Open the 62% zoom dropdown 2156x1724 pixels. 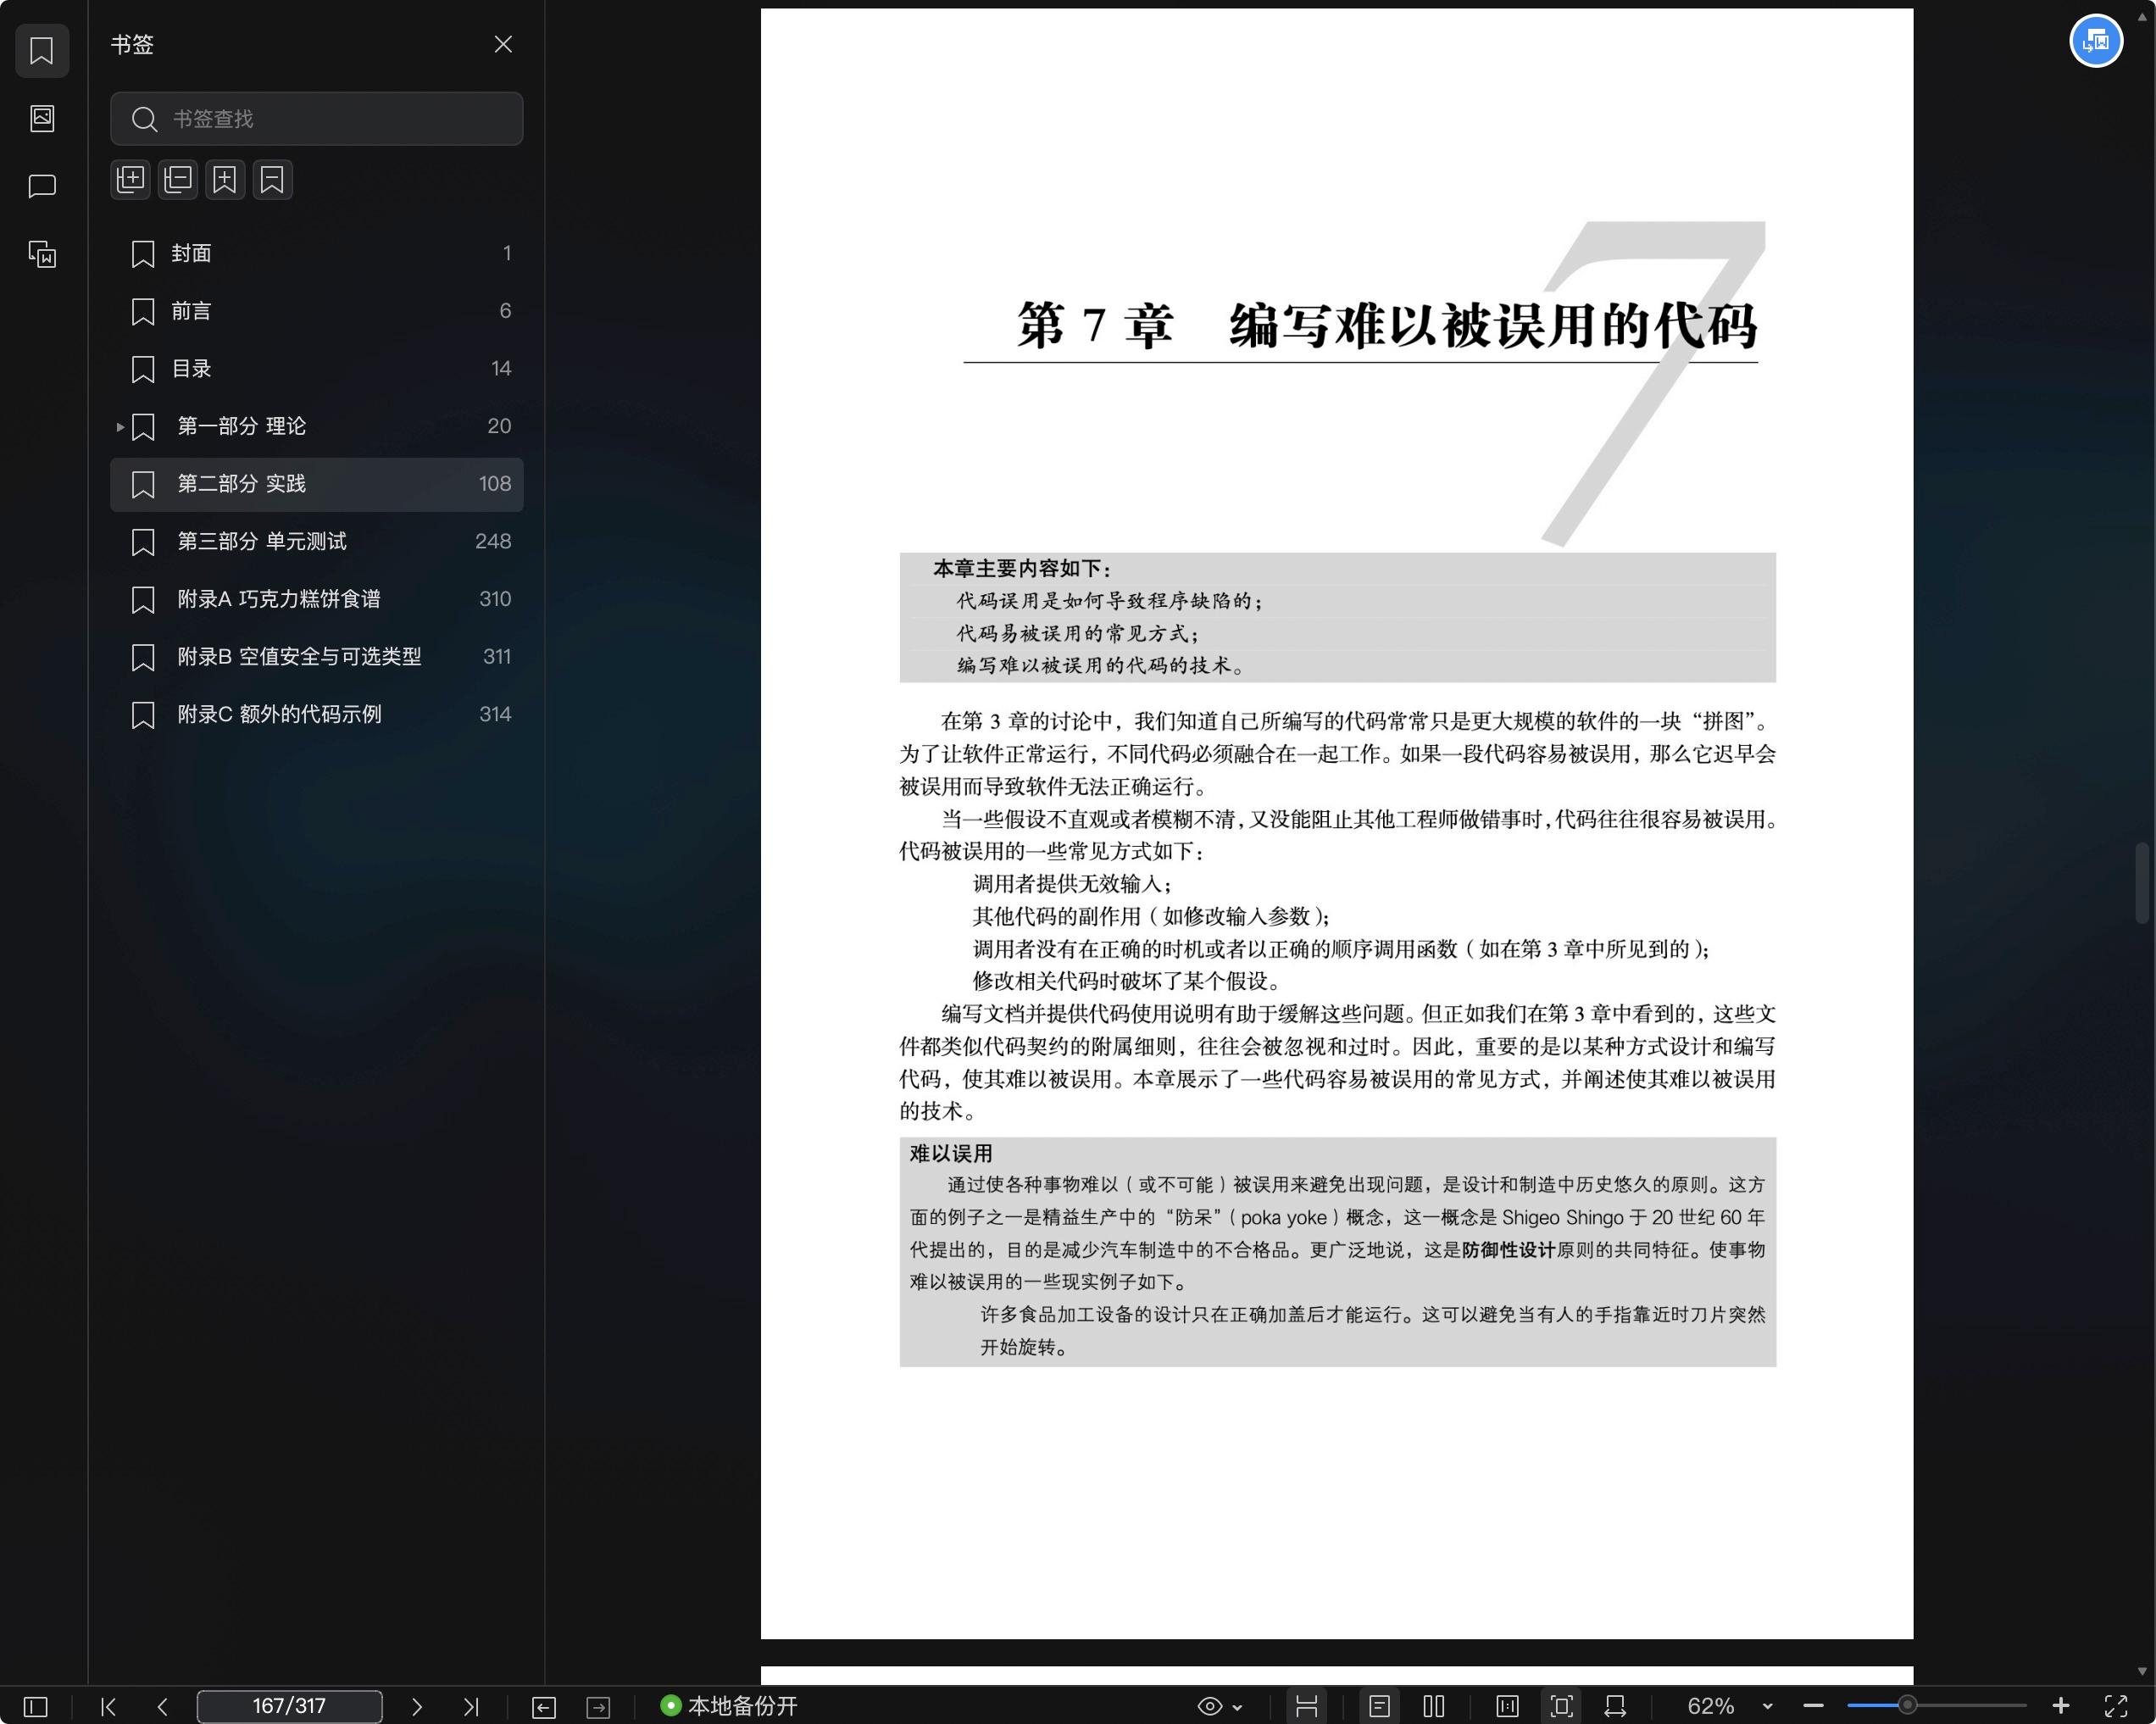click(1767, 1707)
